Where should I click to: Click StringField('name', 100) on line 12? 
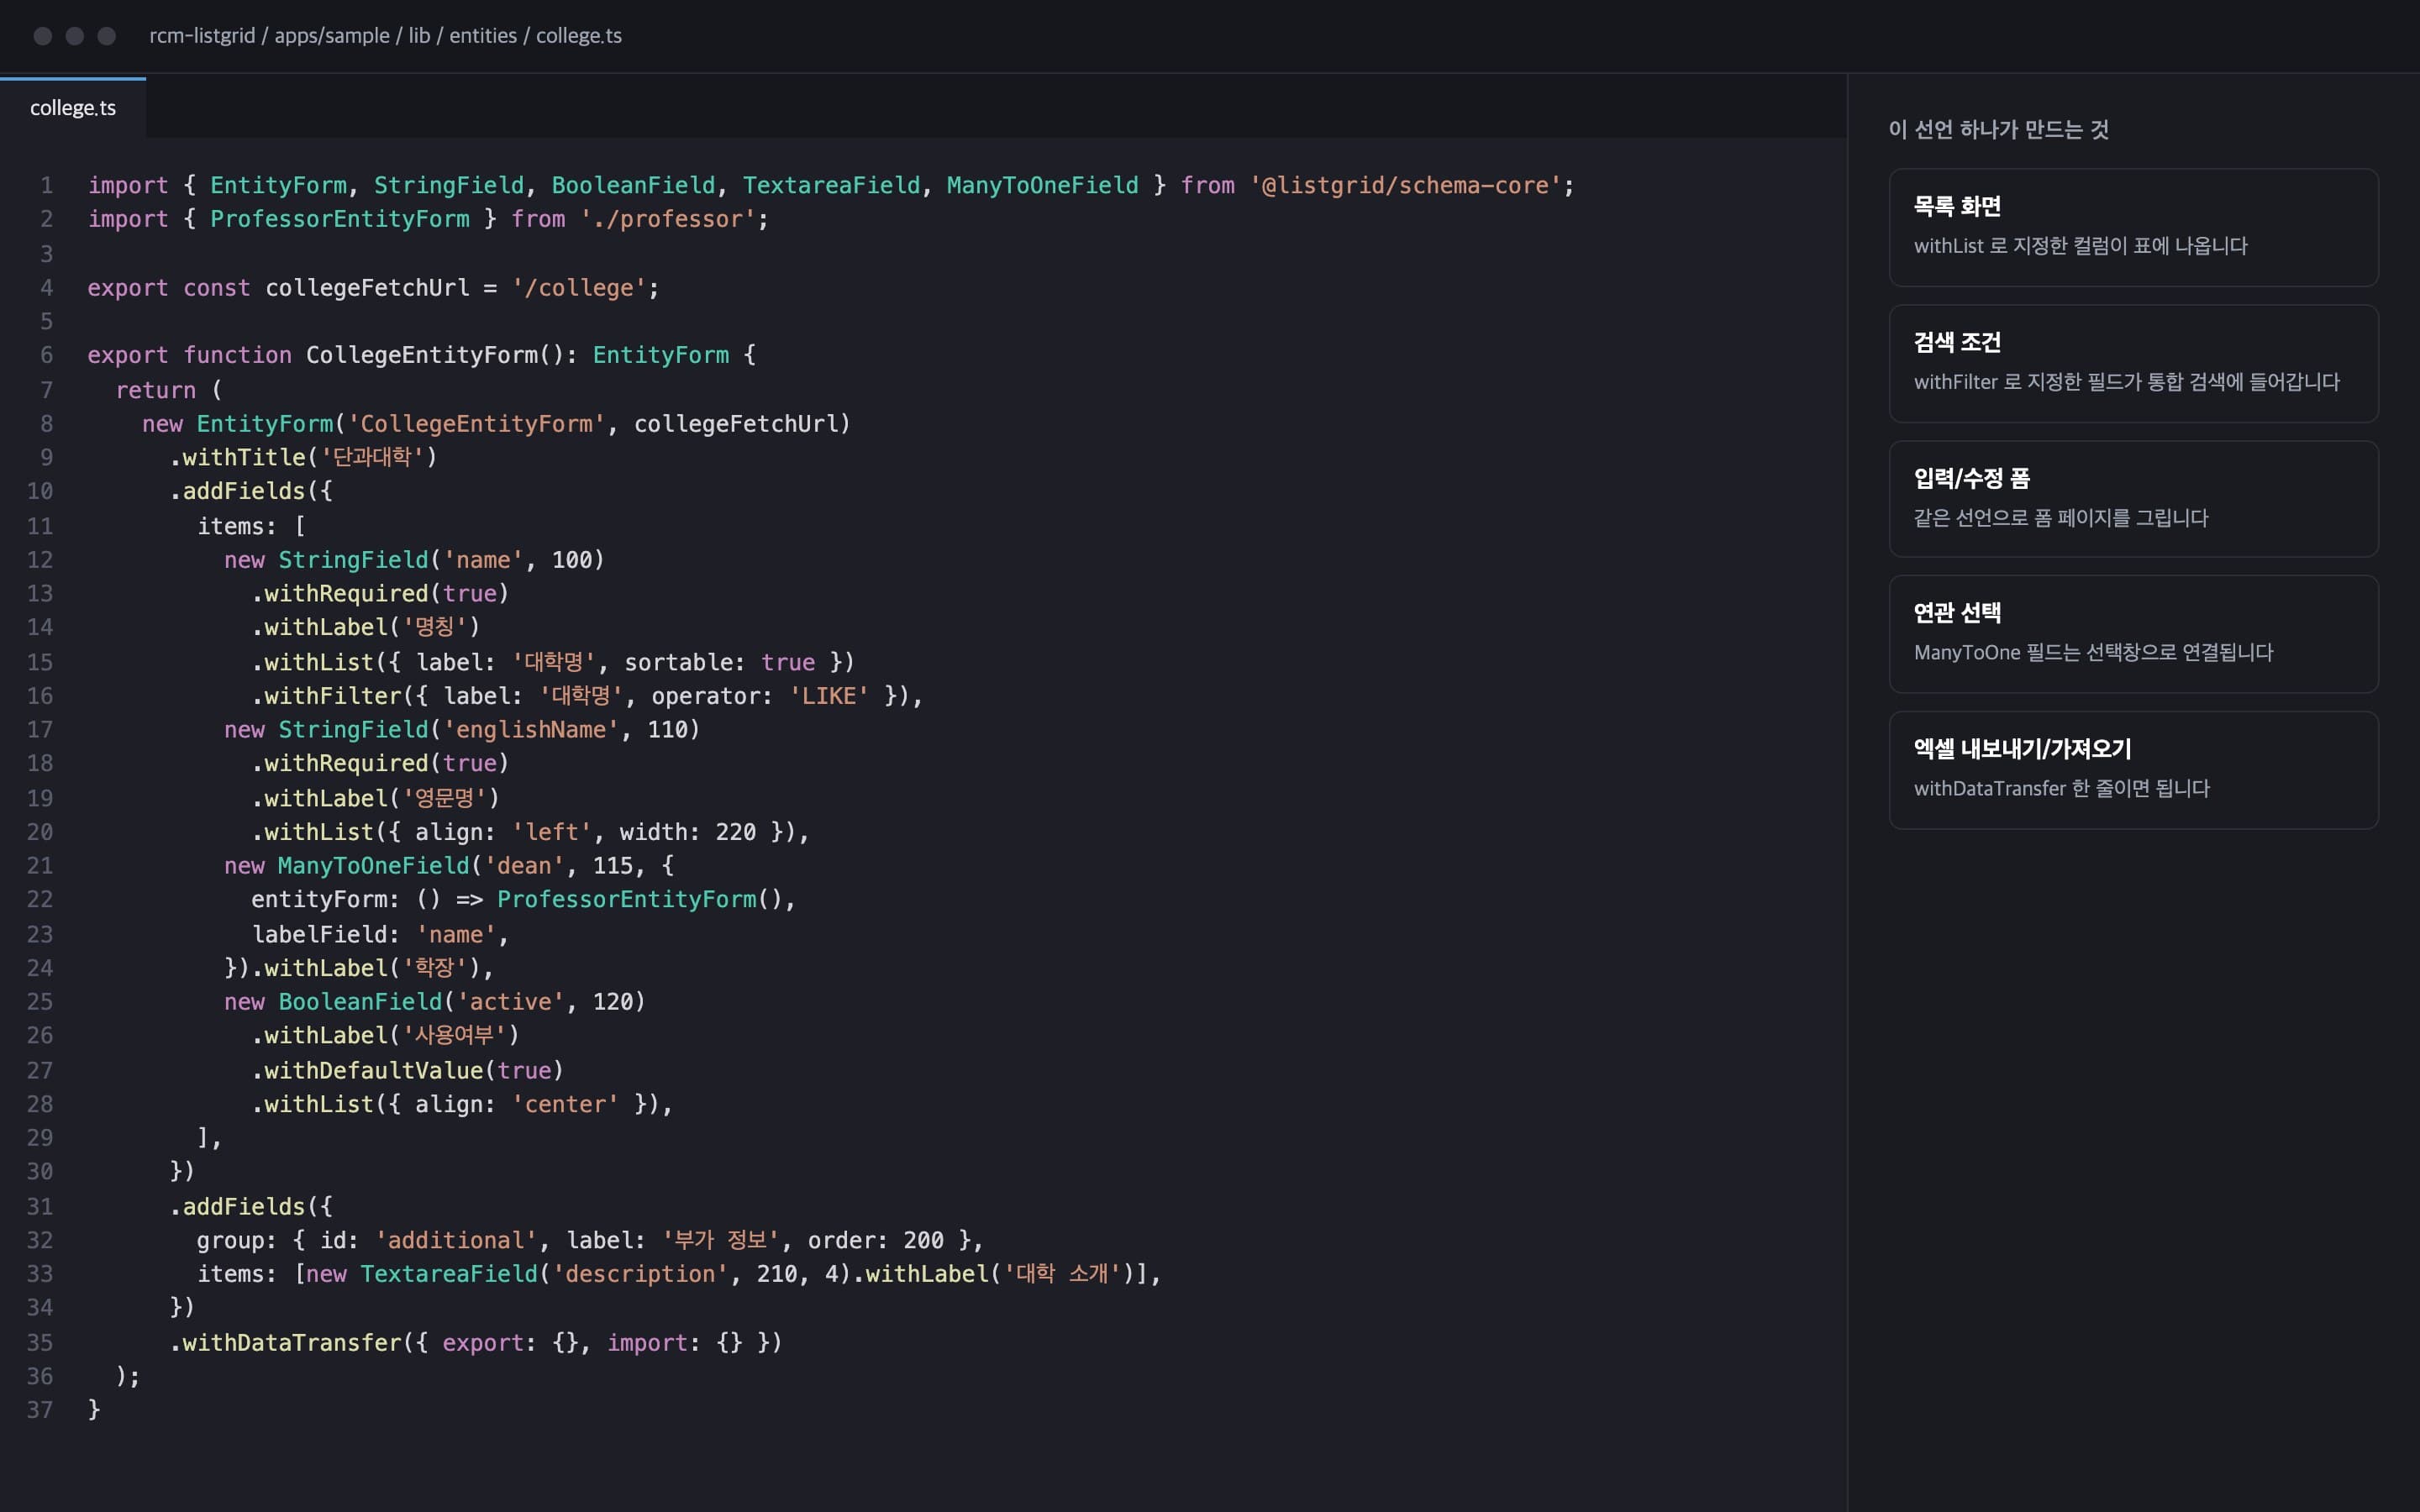[x=441, y=560]
